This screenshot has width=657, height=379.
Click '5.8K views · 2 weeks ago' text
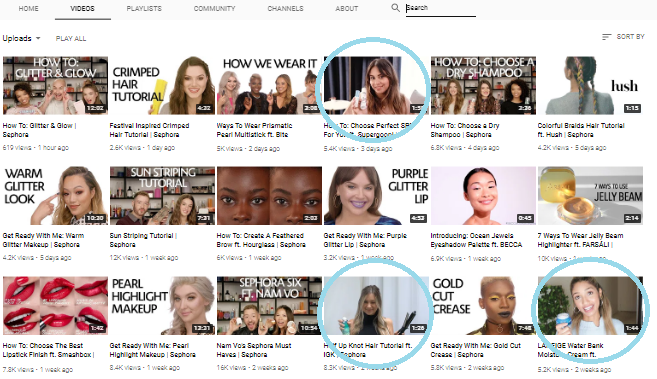(467, 368)
